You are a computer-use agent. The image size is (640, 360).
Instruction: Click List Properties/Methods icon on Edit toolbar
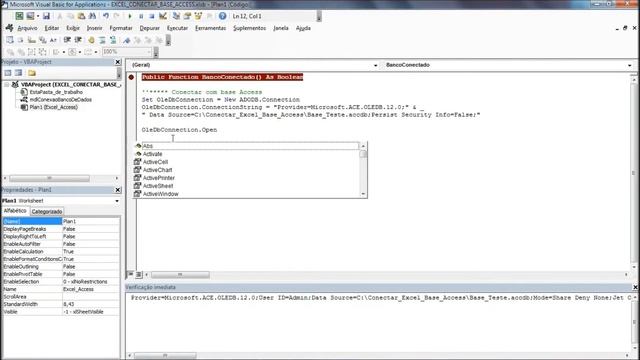pyautogui.click(x=10, y=40)
